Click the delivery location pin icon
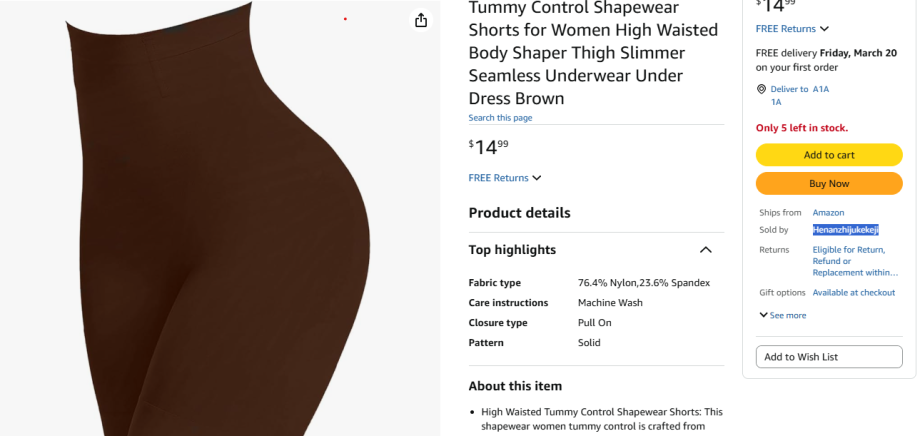The image size is (920, 436). [x=761, y=89]
